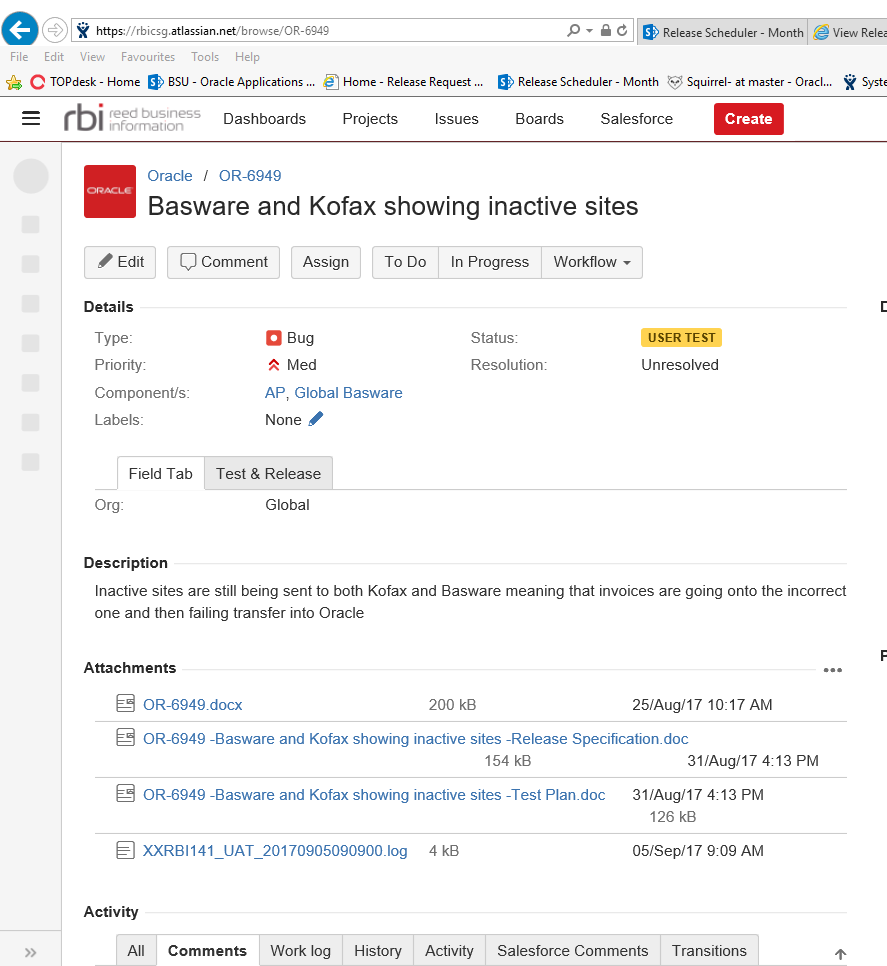
Task: Open the Dashboards navigation menu
Action: (x=264, y=119)
